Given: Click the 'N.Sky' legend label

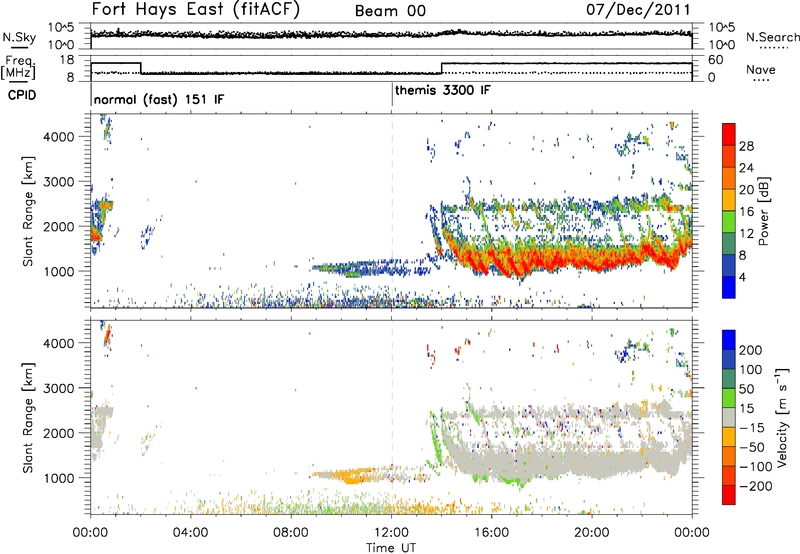Looking at the screenshot, I should coord(19,37).
